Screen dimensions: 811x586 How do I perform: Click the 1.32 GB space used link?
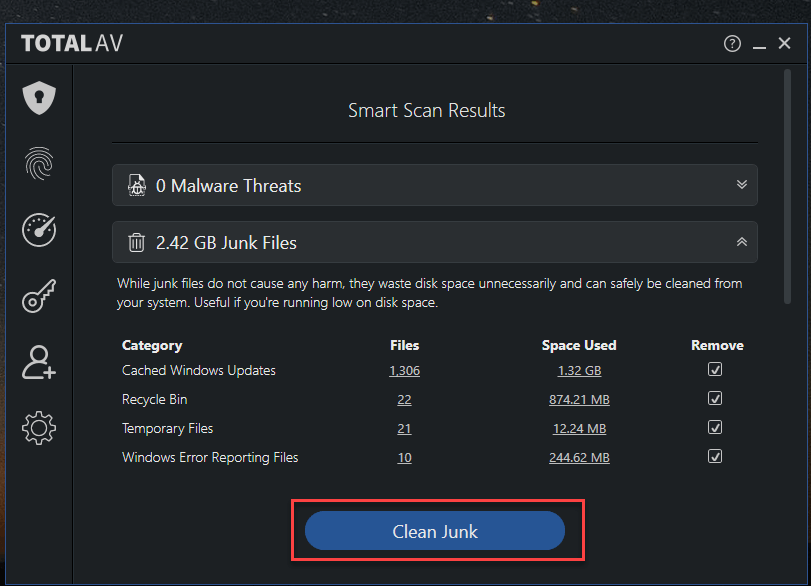coord(579,371)
